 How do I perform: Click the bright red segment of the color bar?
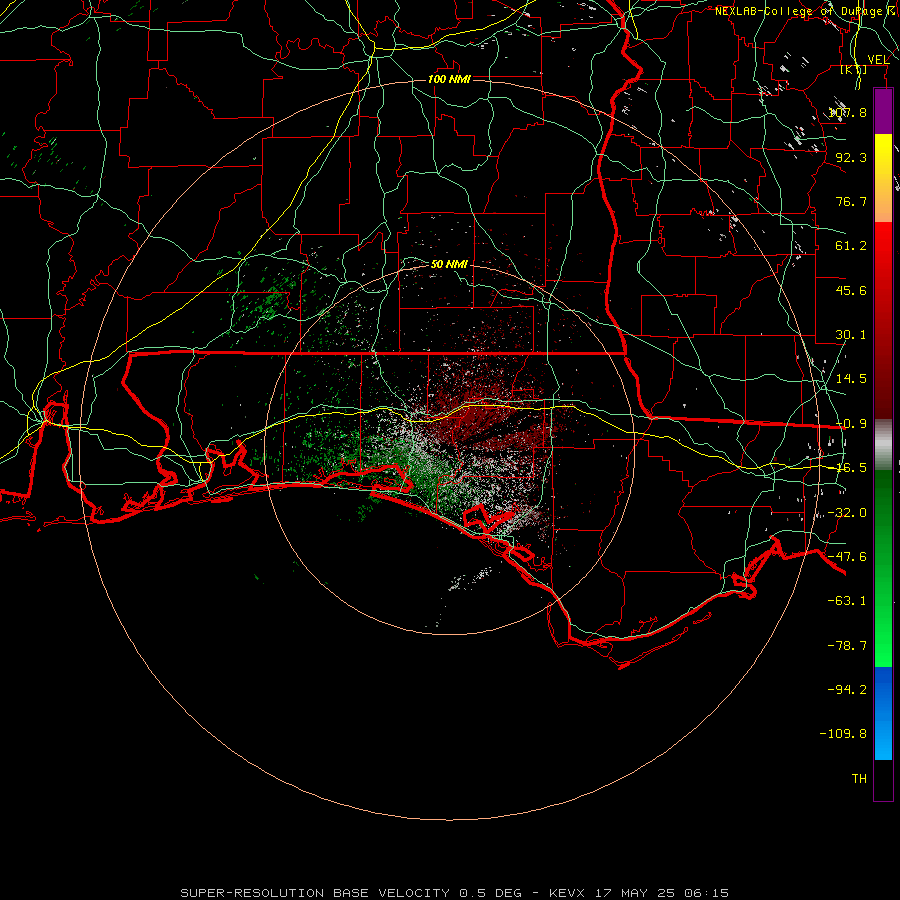(x=883, y=255)
